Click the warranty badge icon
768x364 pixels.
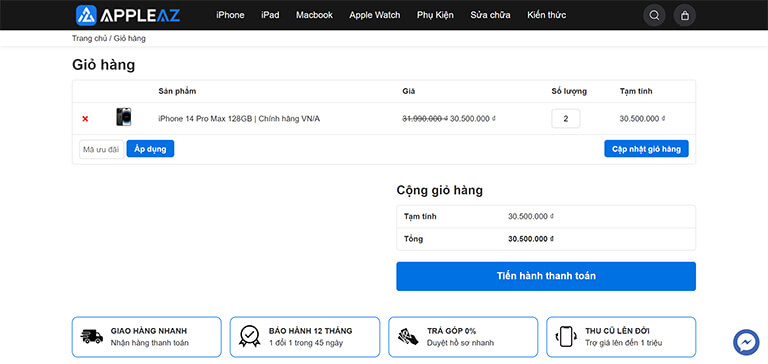249,337
